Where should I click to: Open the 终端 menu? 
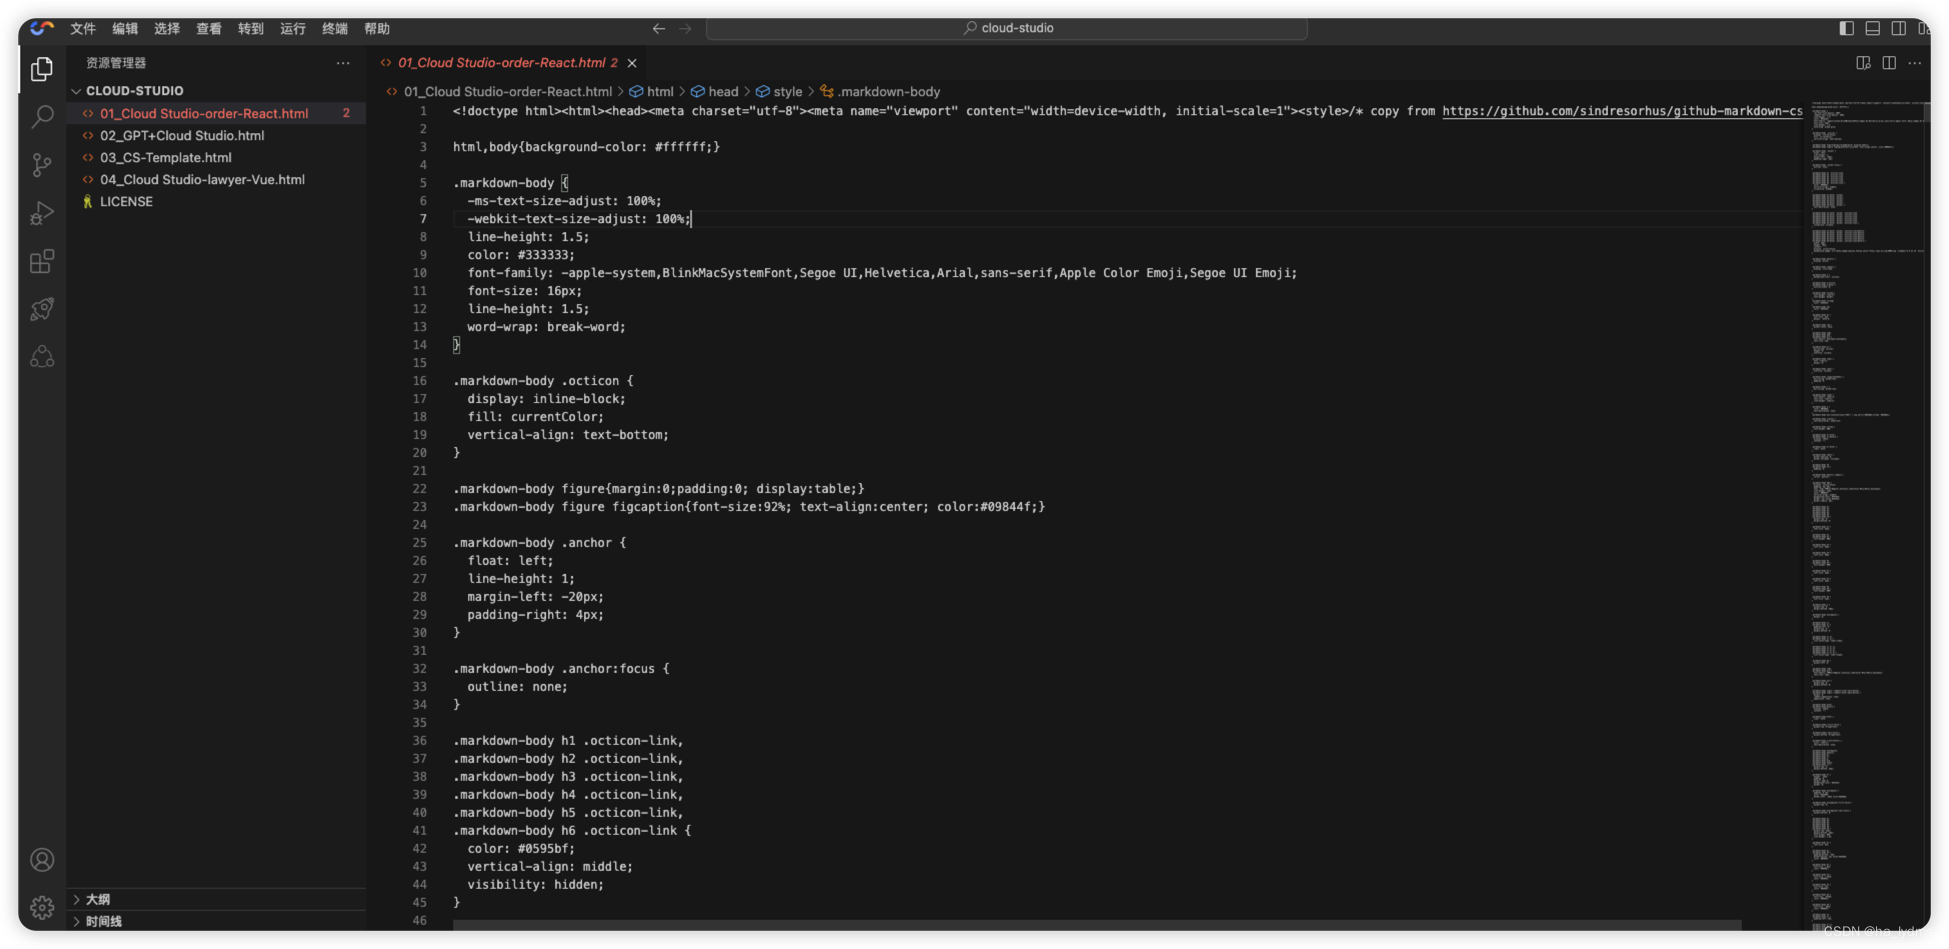[x=335, y=29]
